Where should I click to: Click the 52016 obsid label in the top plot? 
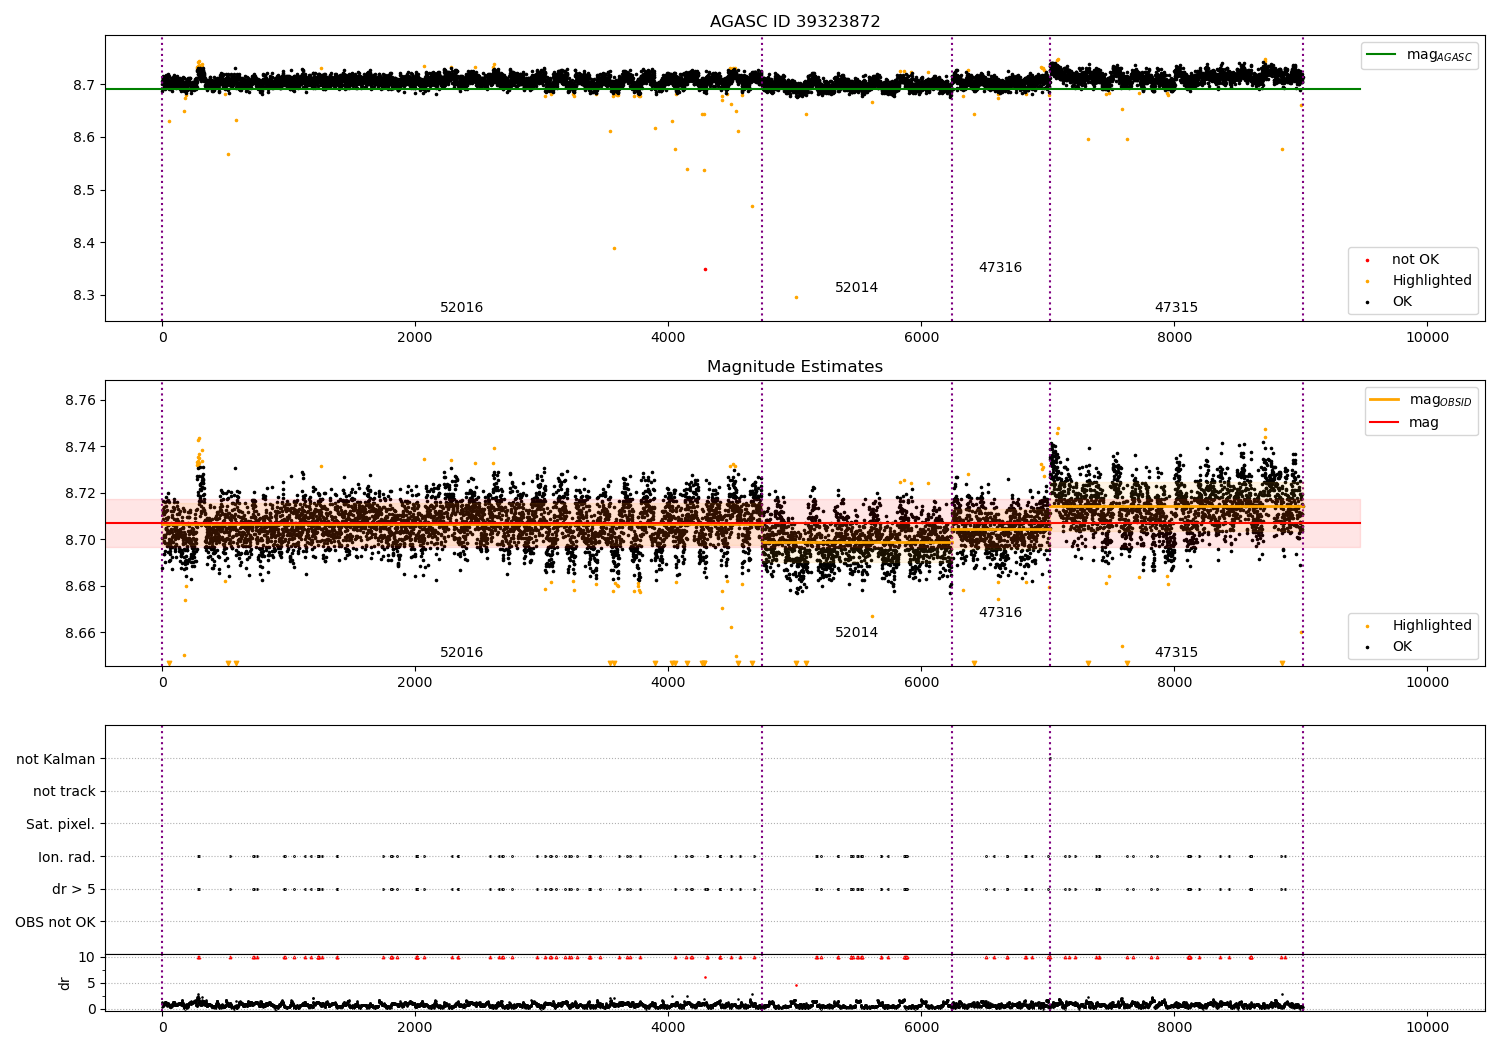(x=462, y=308)
